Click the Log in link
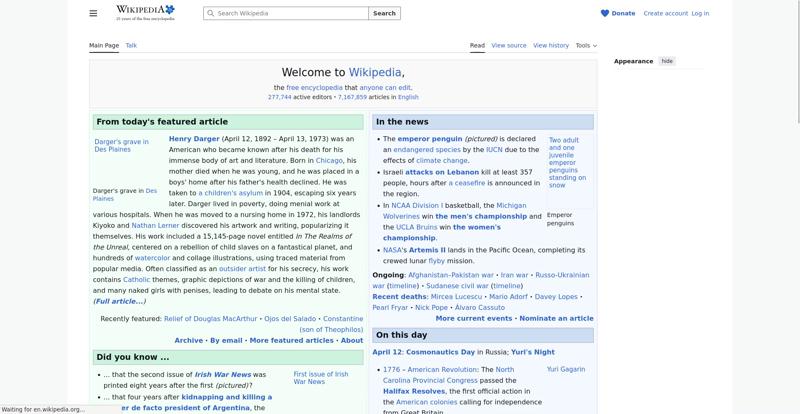The height and width of the screenshot is (414, 800). tap(700, 13)
